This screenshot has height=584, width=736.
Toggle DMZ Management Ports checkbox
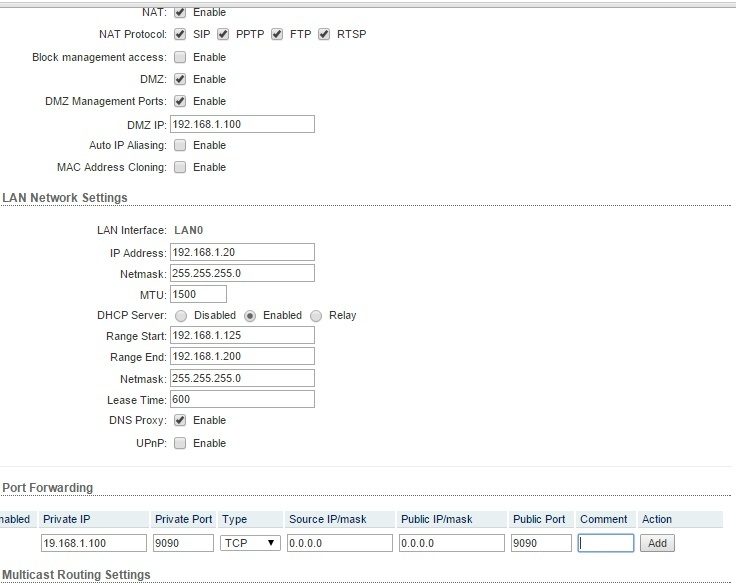[x=180, y=101]
